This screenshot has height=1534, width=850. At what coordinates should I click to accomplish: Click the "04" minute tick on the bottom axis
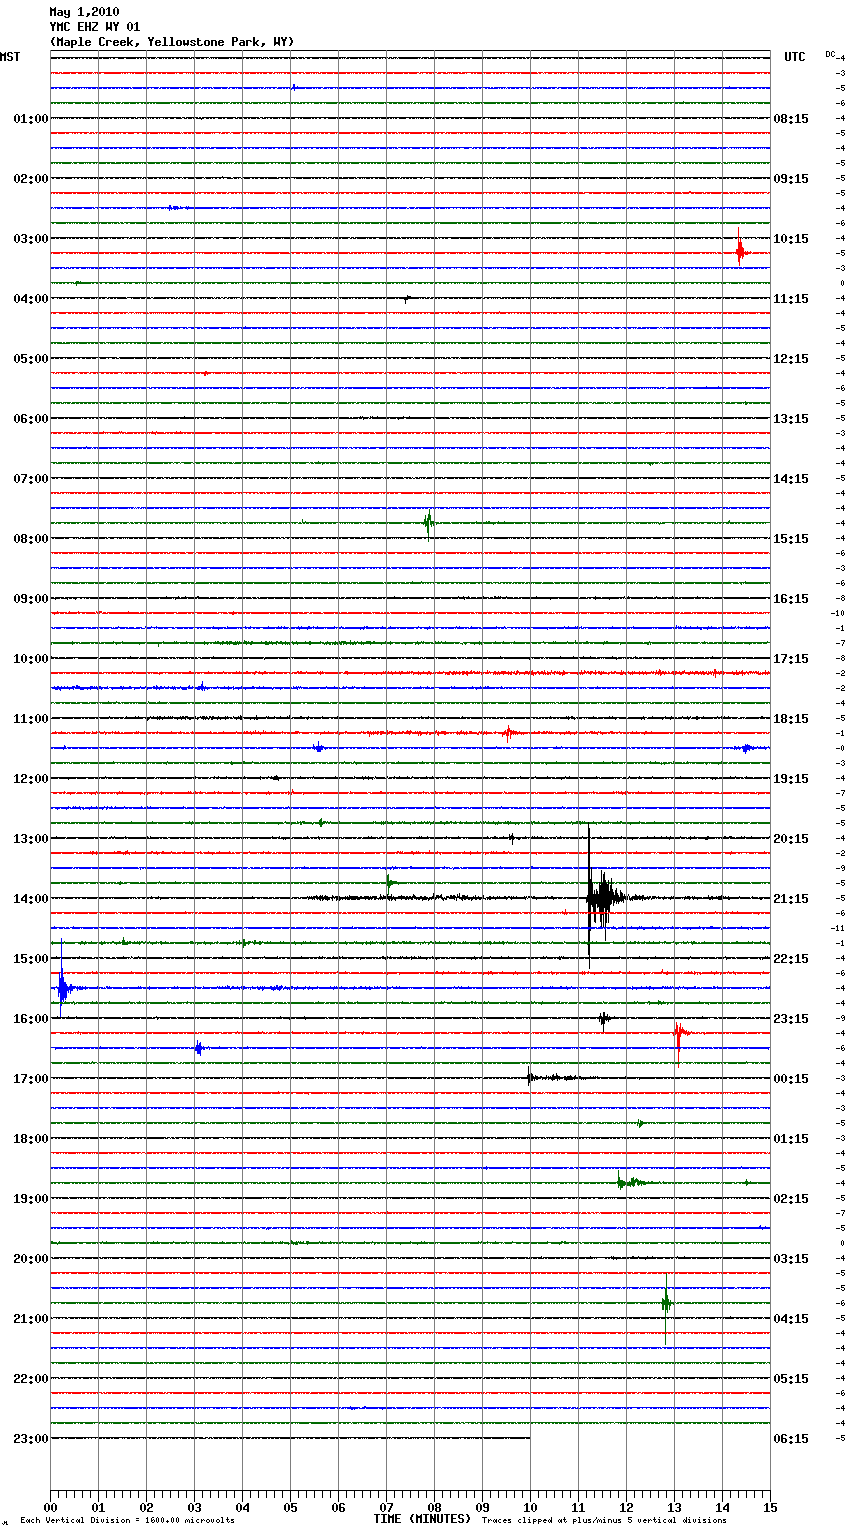pyautogui.click(x=242, y=1508)
